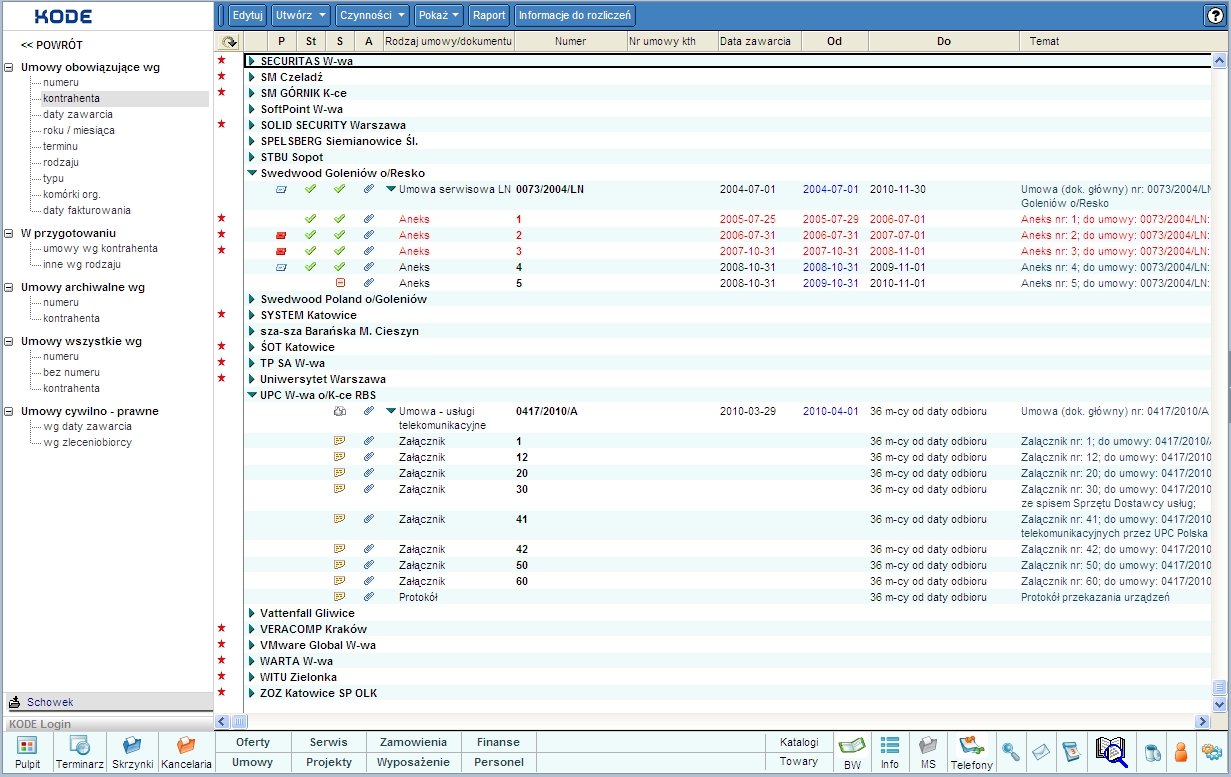
Task: Select 'roku / miesiąca' tree item
Action: click(79, 130)
